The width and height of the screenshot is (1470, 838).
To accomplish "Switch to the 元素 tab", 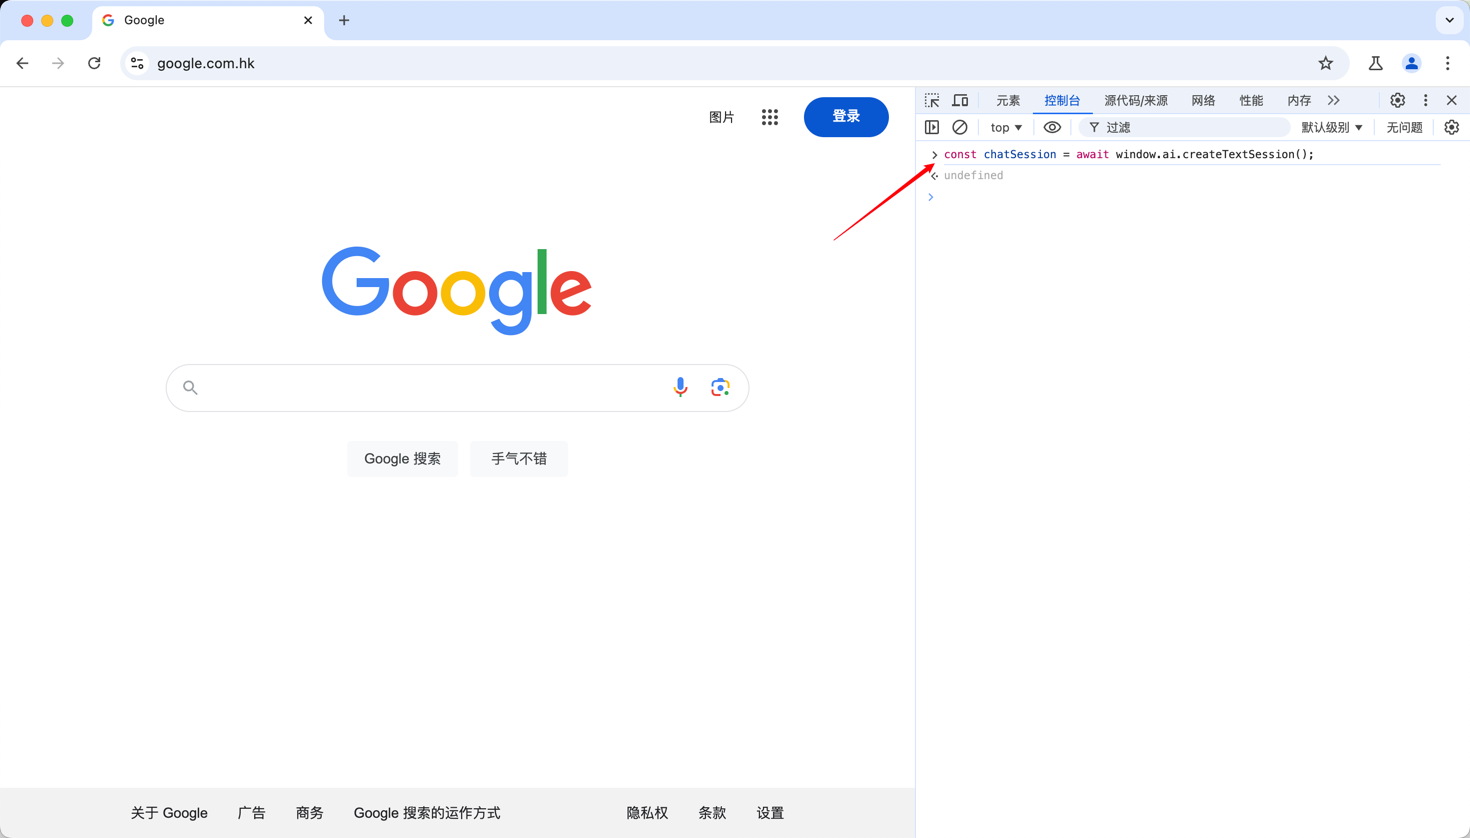I will click(1008, 100).
